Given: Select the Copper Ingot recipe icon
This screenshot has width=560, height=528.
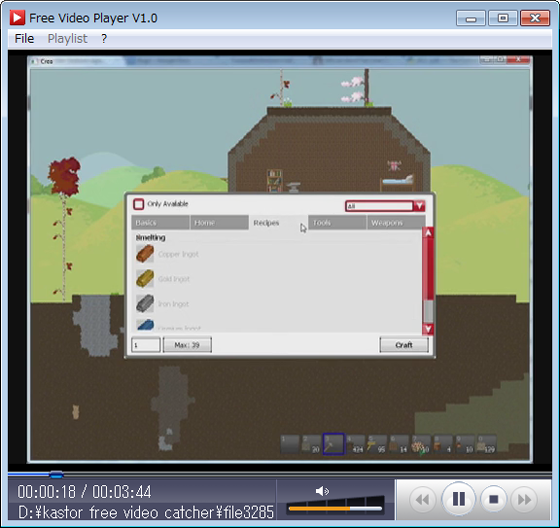Looking at the screenshot, I should (145, 254).
